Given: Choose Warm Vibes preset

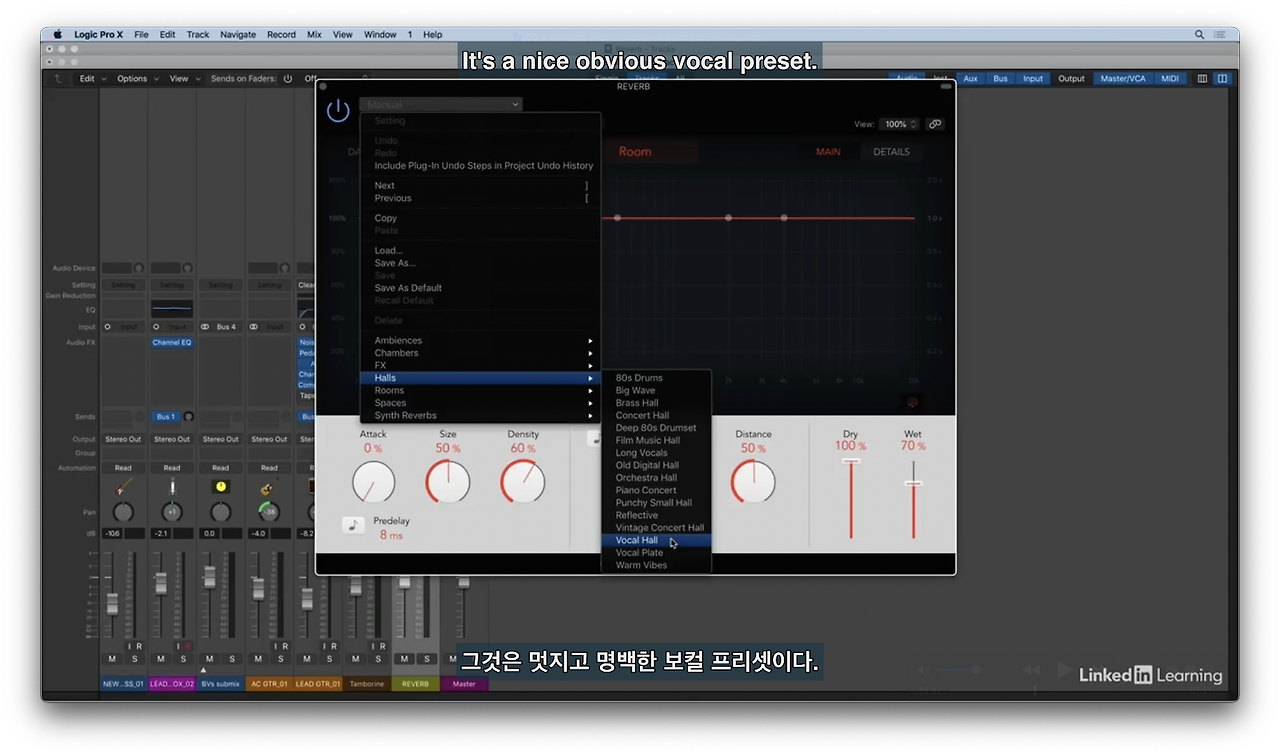Looking at the screenshot, I should tap(656, 565).
